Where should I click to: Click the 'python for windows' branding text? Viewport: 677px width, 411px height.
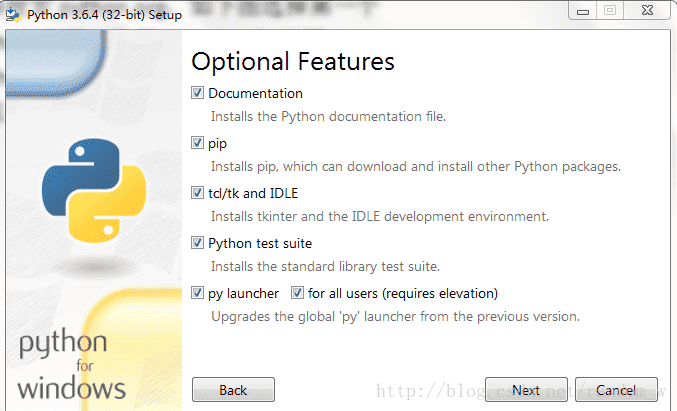click(72, 366)
